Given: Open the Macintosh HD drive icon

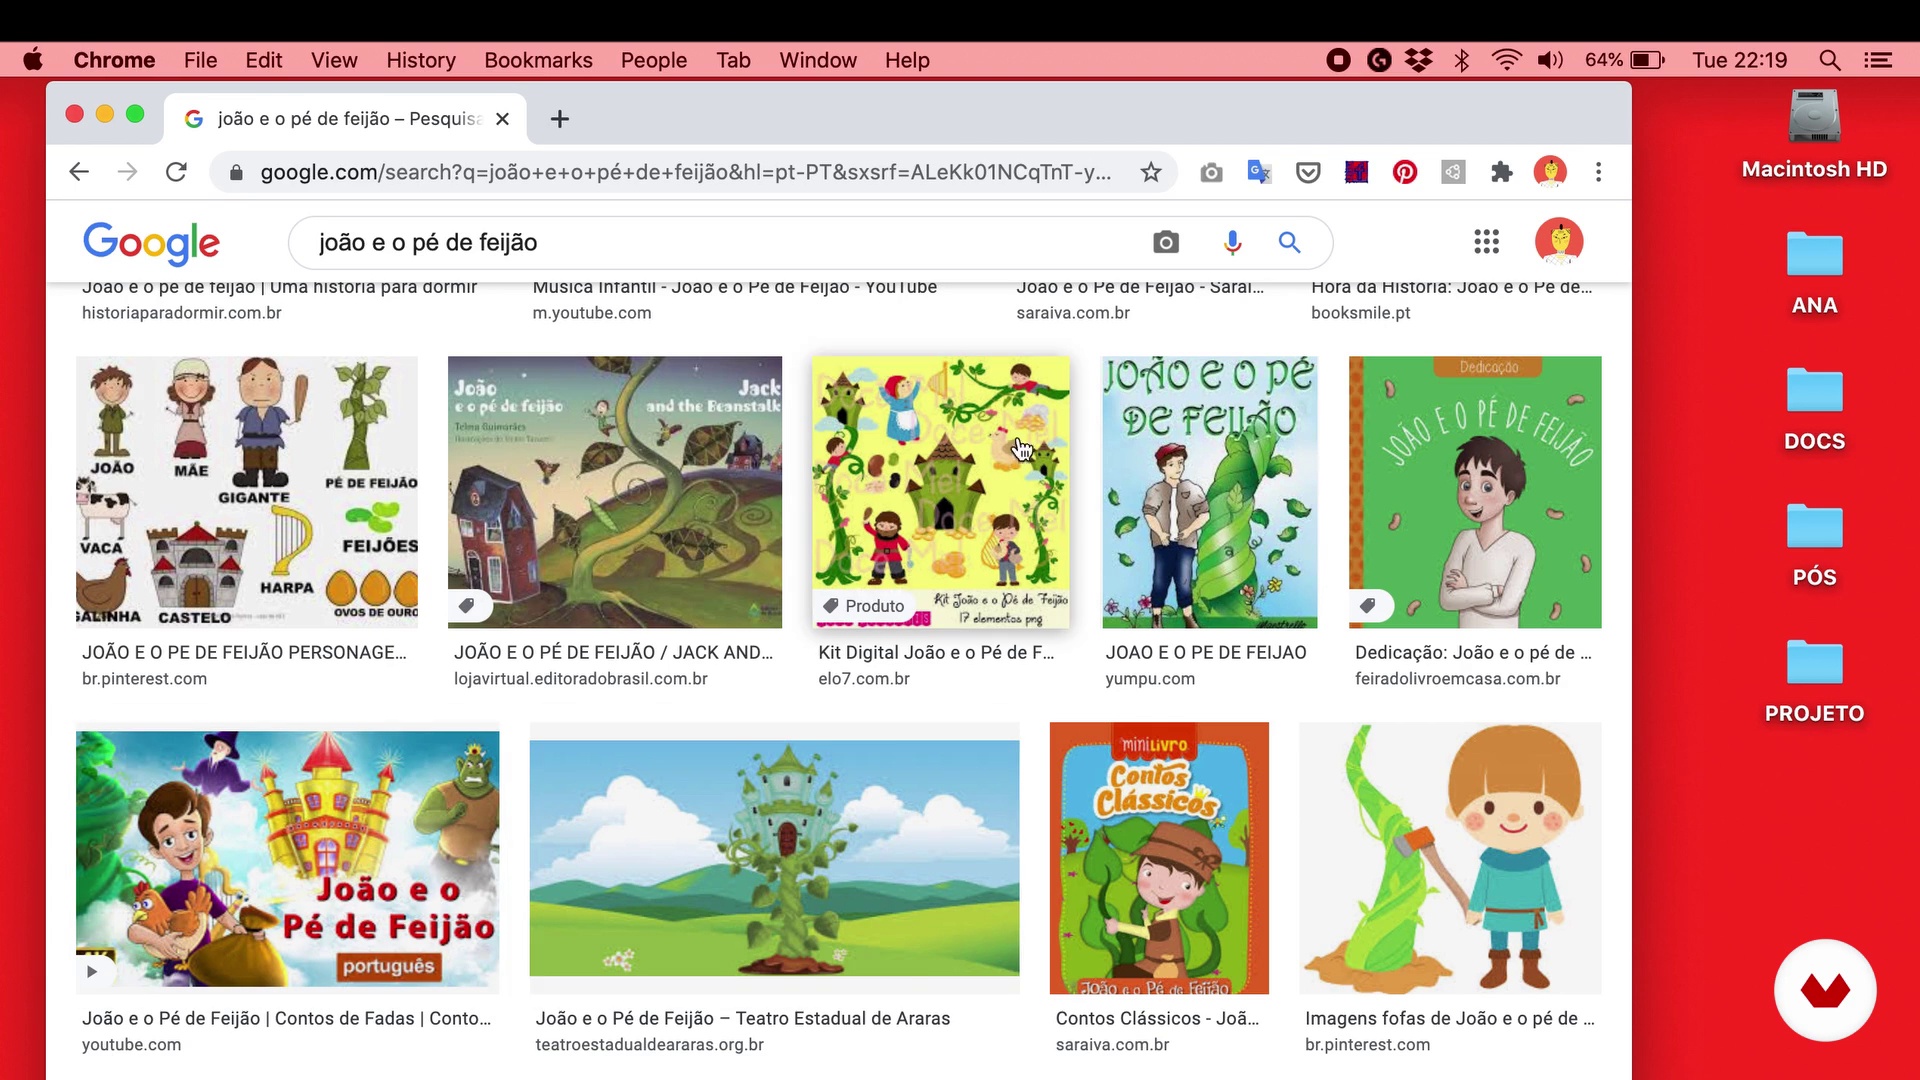Looking at the screenshot, I should (1814, 117).
